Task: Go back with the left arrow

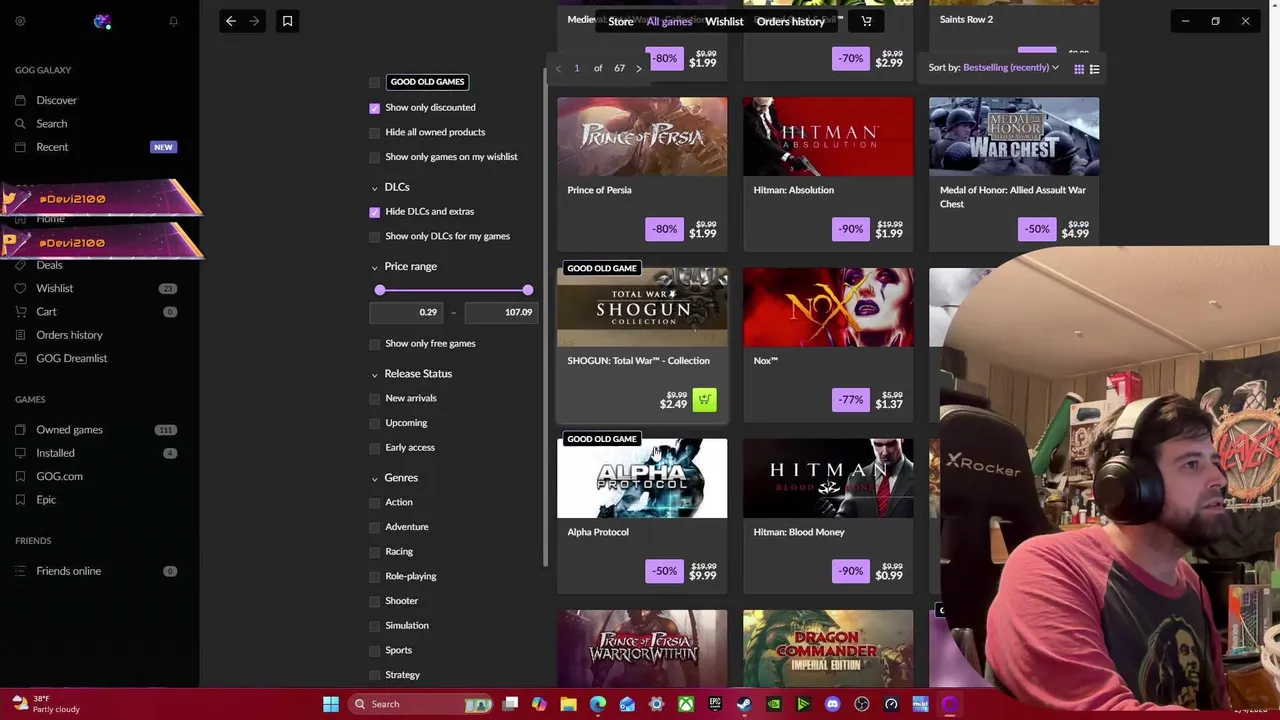Action: pos(231,21)
